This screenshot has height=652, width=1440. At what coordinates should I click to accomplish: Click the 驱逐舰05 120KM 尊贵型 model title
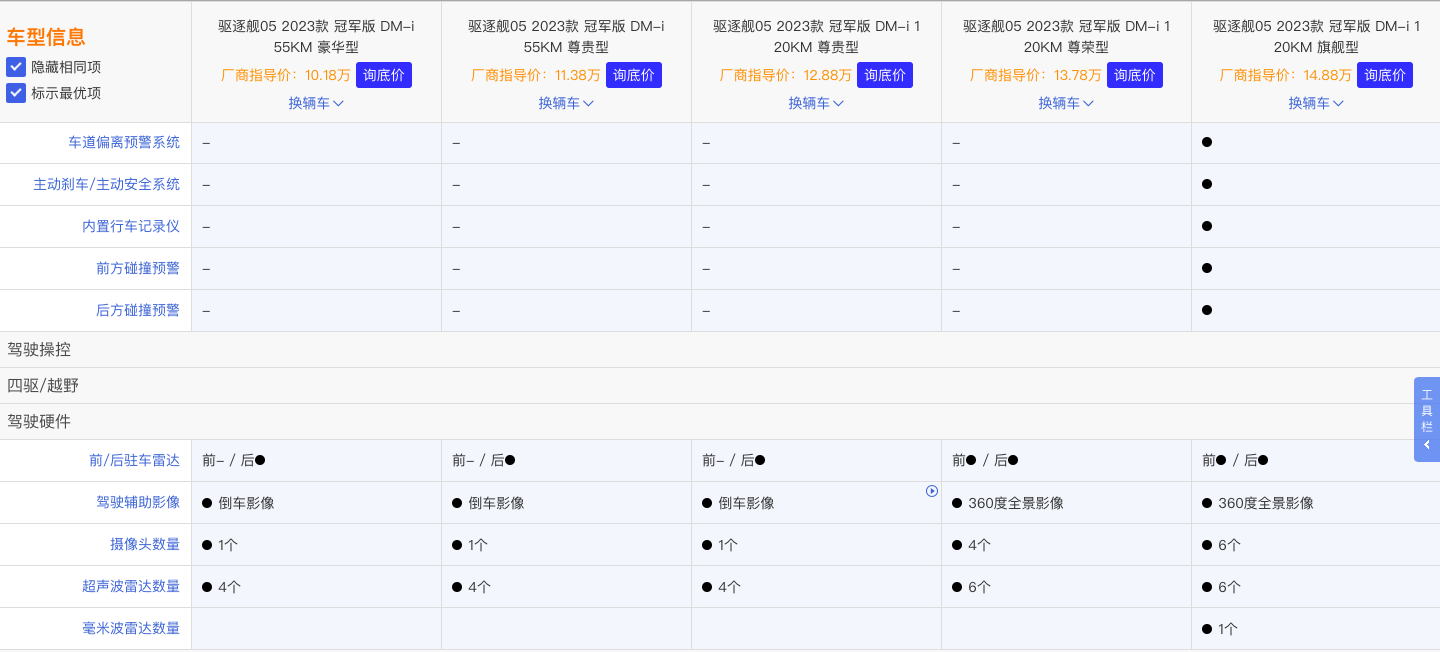click(x=816, y=37)
